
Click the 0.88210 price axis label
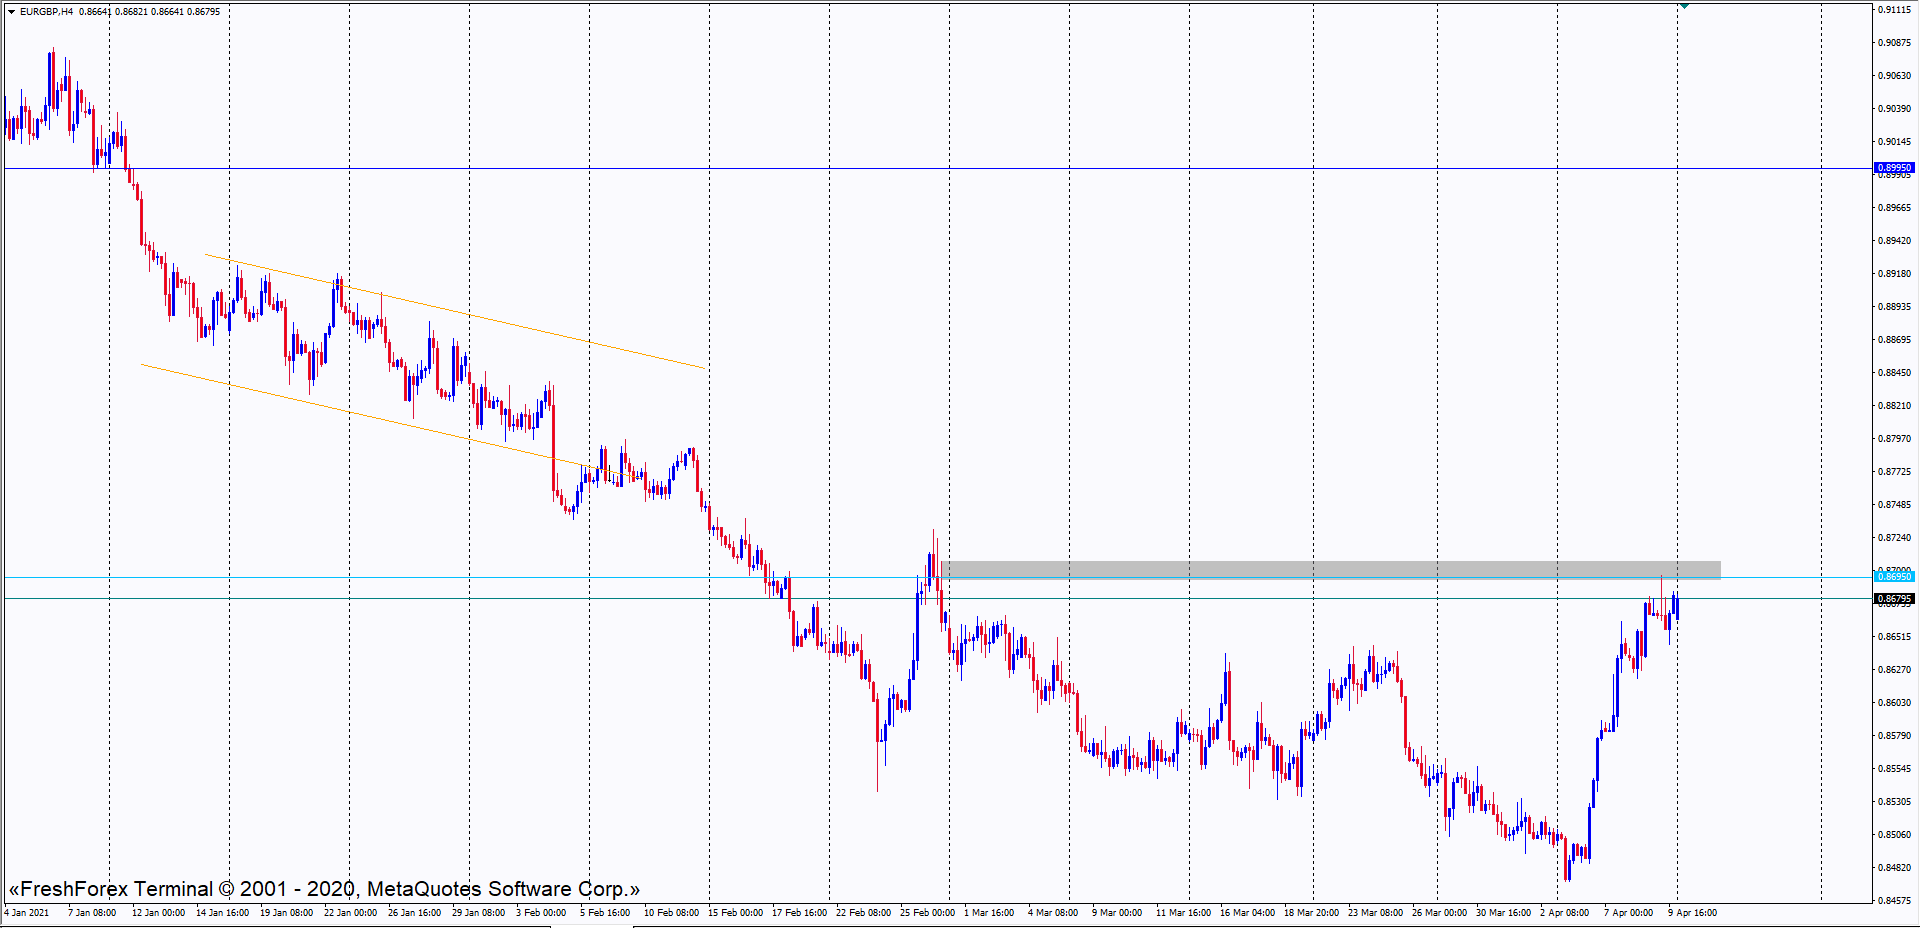1894,406
